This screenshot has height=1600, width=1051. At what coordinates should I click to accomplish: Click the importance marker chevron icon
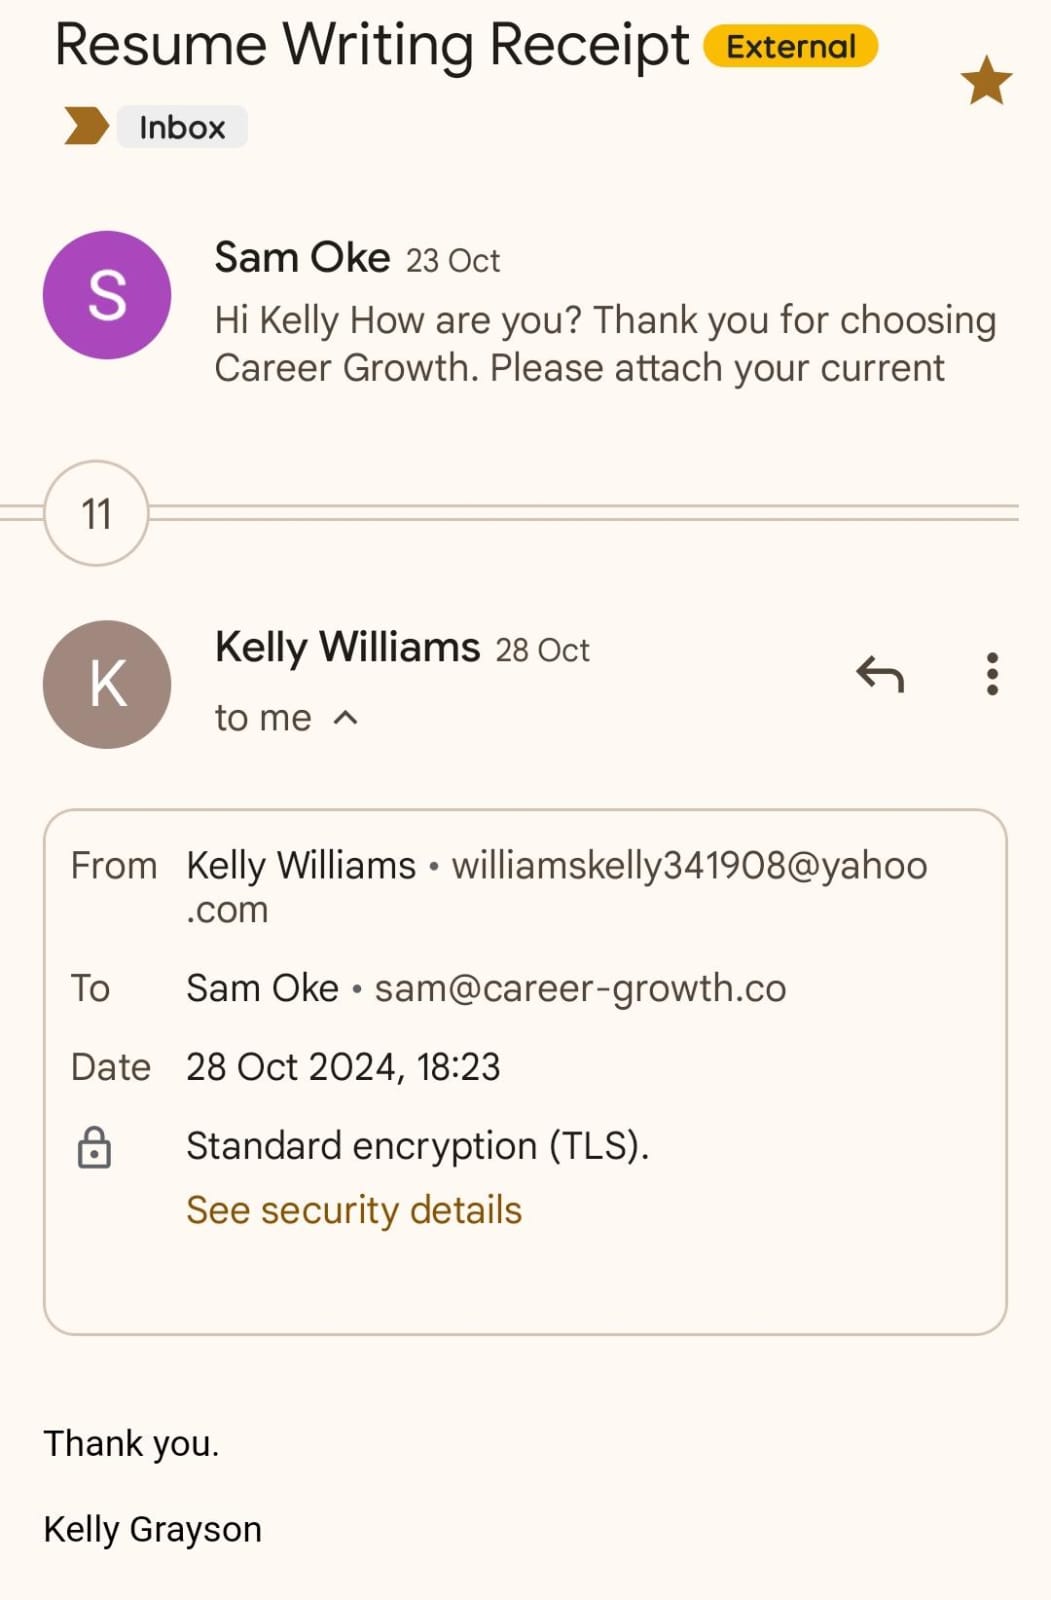coord(86,127)
